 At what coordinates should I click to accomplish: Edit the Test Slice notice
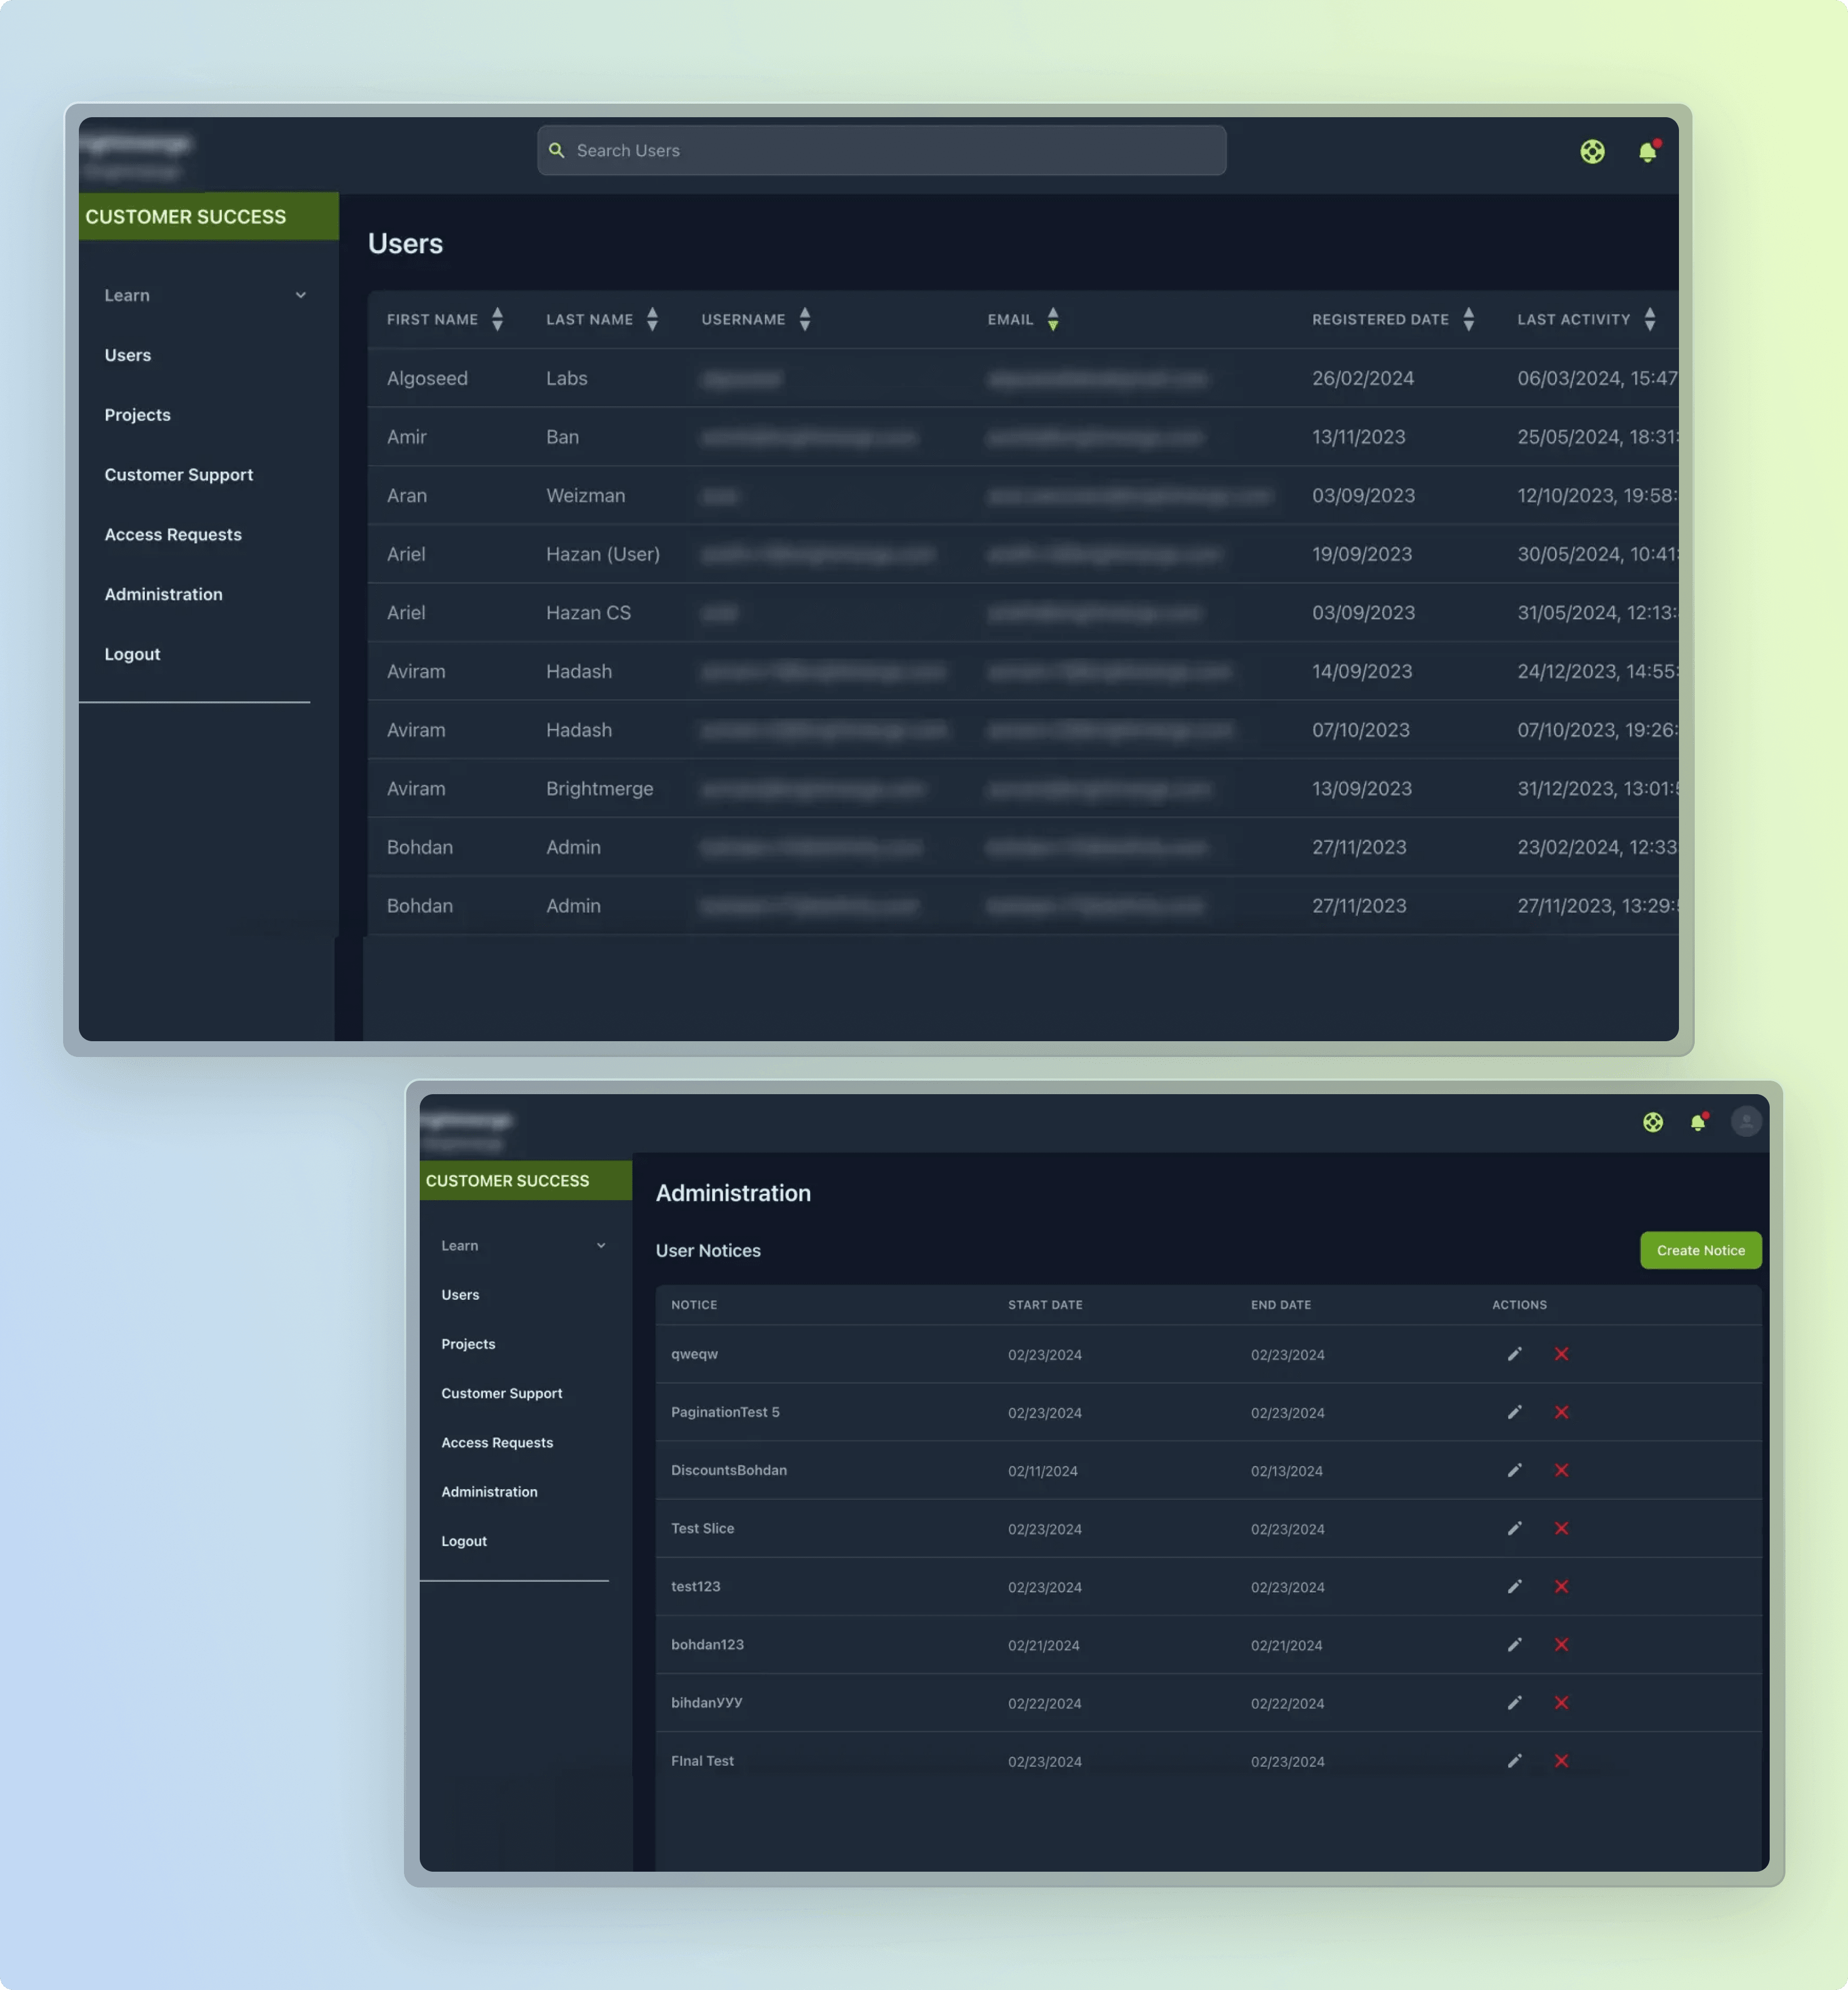coord(1514,1528)
